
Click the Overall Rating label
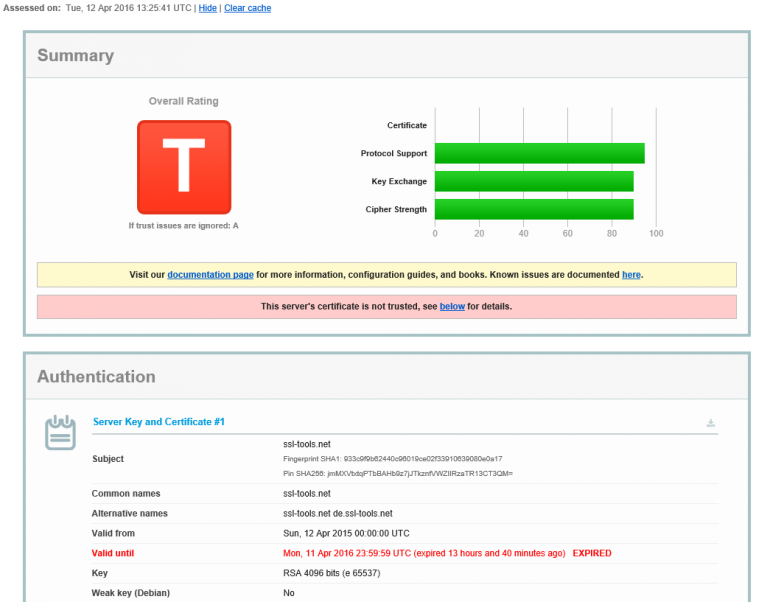184,101
